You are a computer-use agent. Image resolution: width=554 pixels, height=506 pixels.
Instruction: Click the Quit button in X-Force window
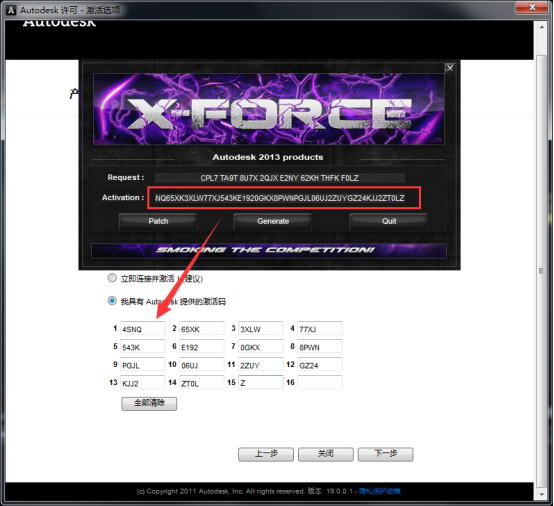pos(388,221)
